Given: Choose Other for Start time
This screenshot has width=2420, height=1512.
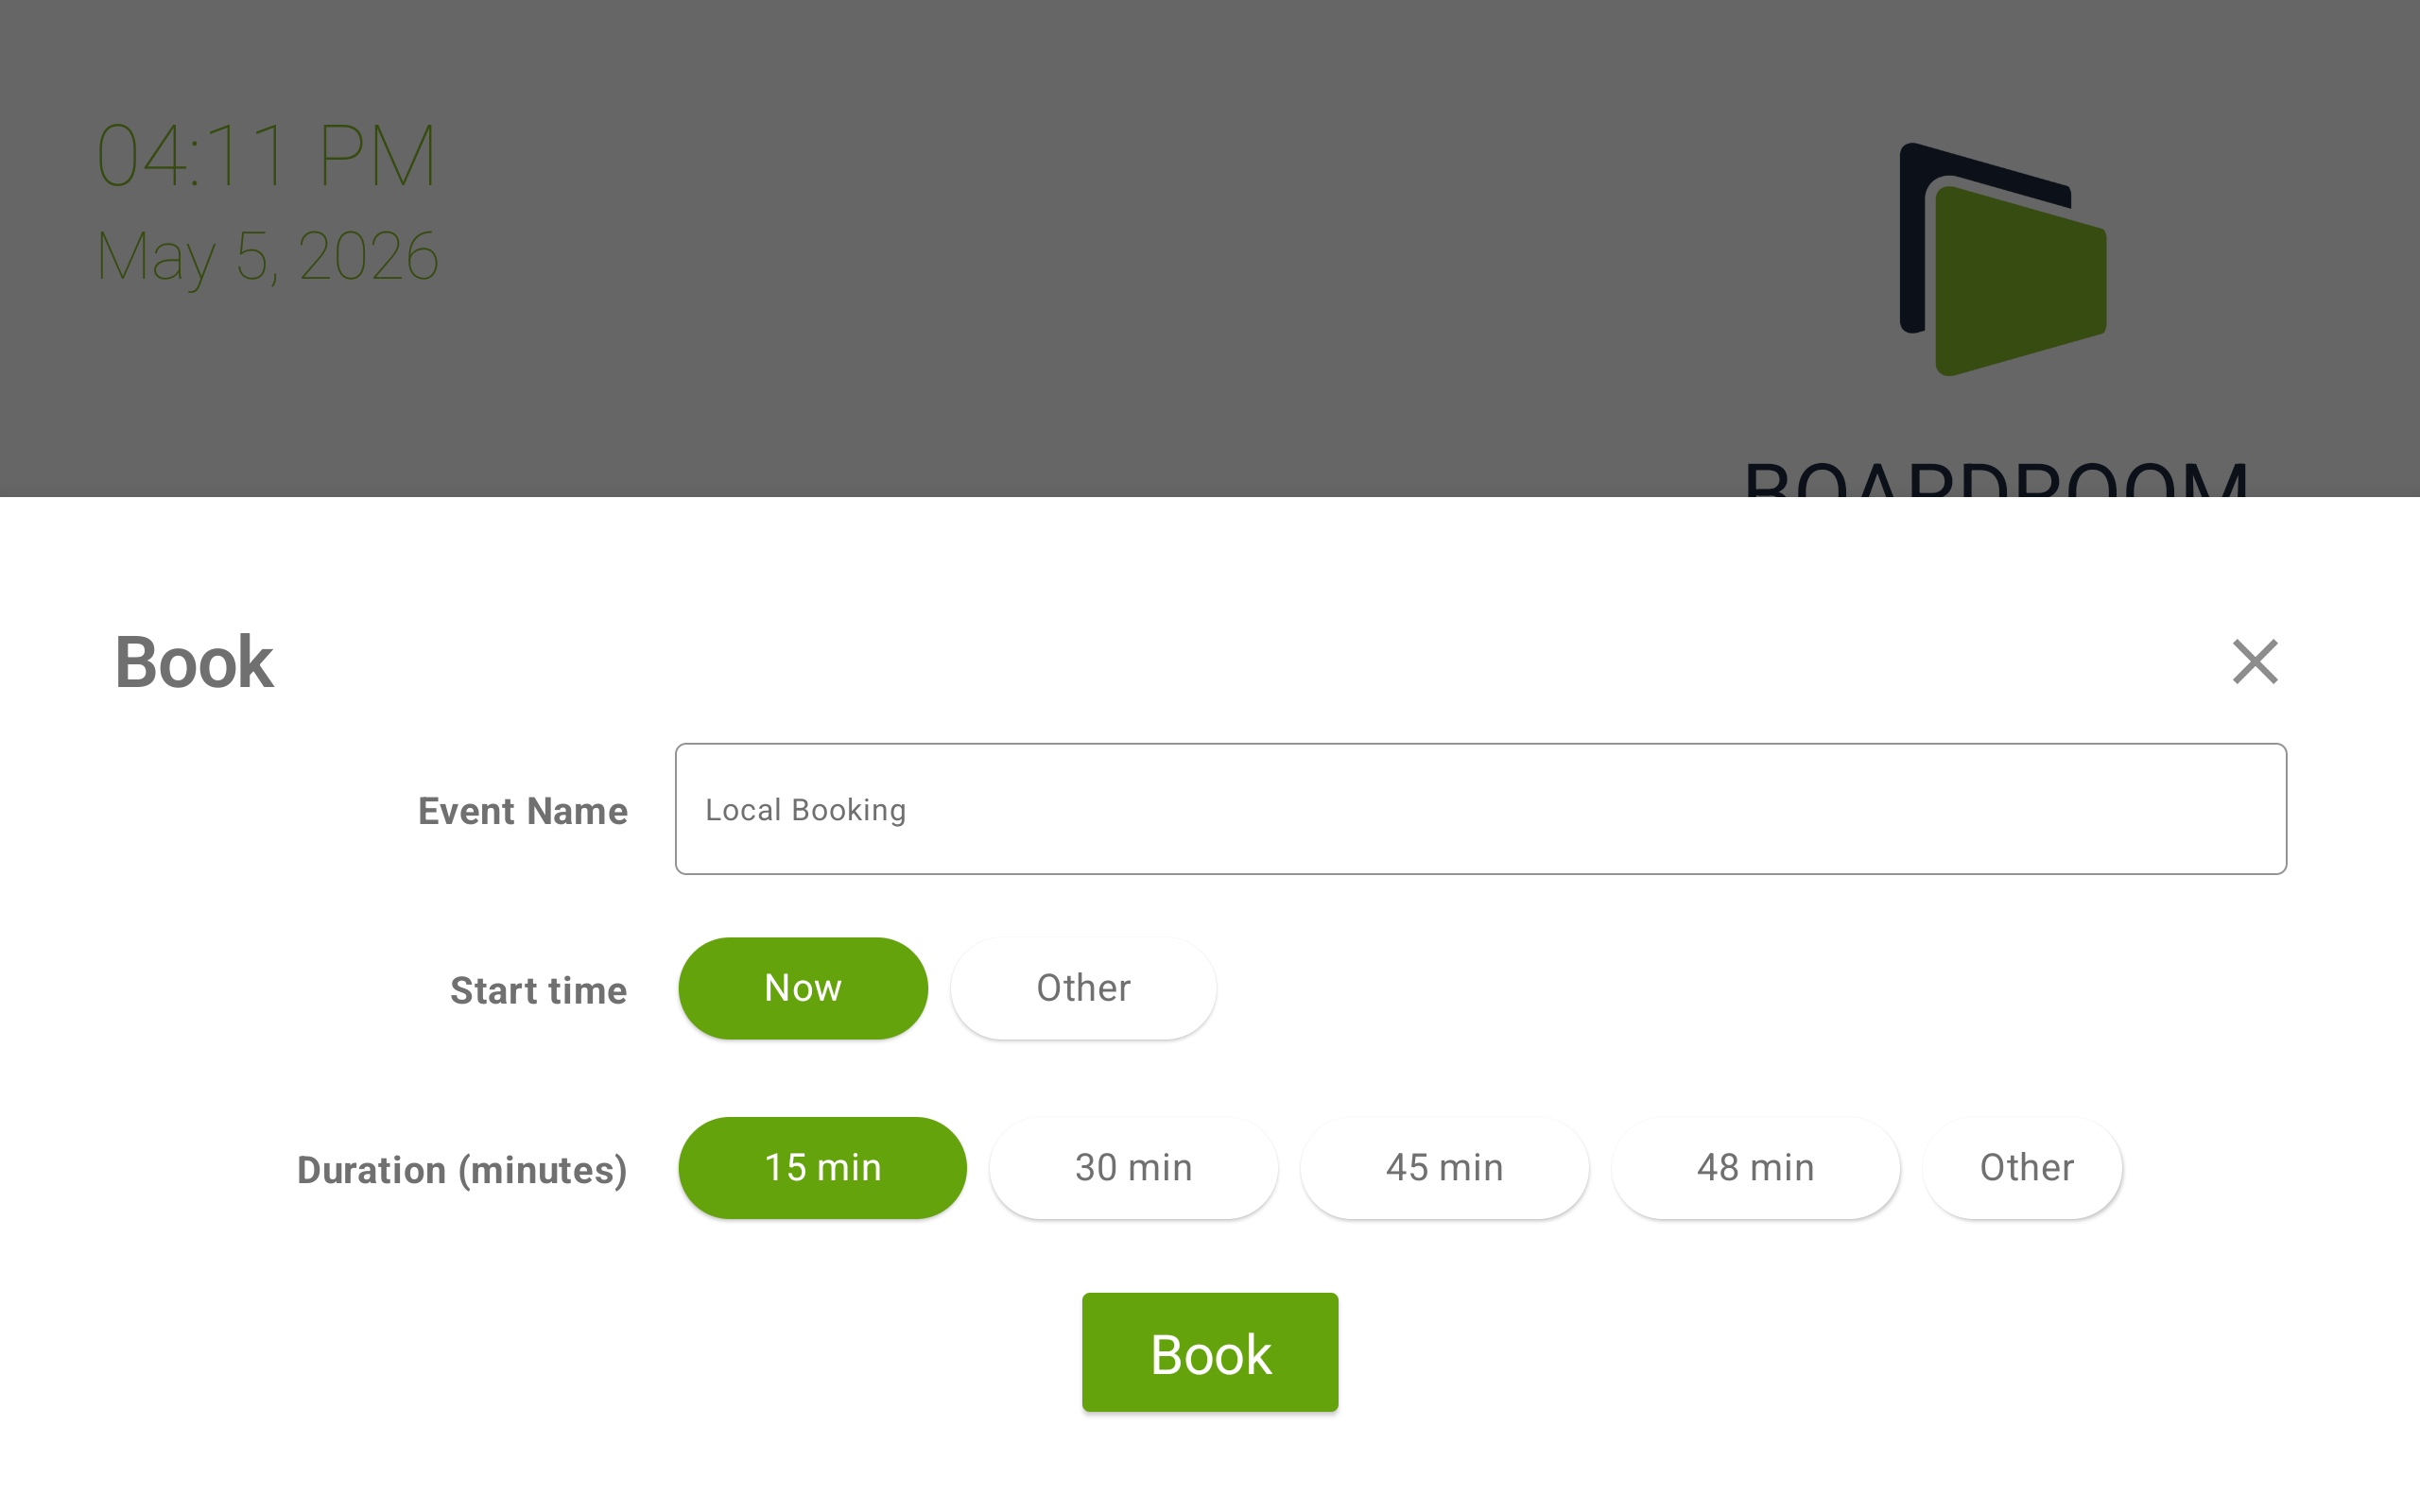Looking at the screenshot, I should 1083,988.
